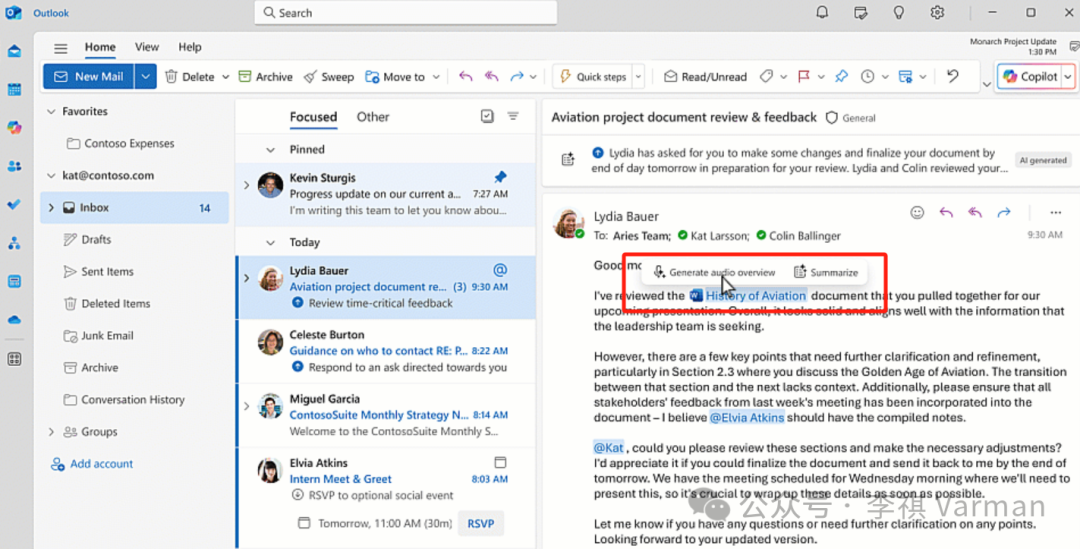
Task: Open the More apps grid icon
Action: point(14,359)
